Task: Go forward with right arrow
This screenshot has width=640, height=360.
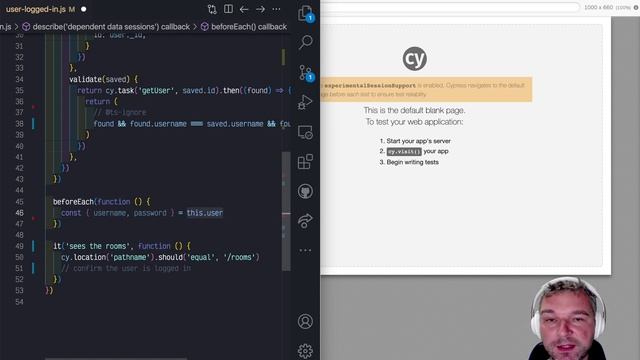Action: [260, 9]
